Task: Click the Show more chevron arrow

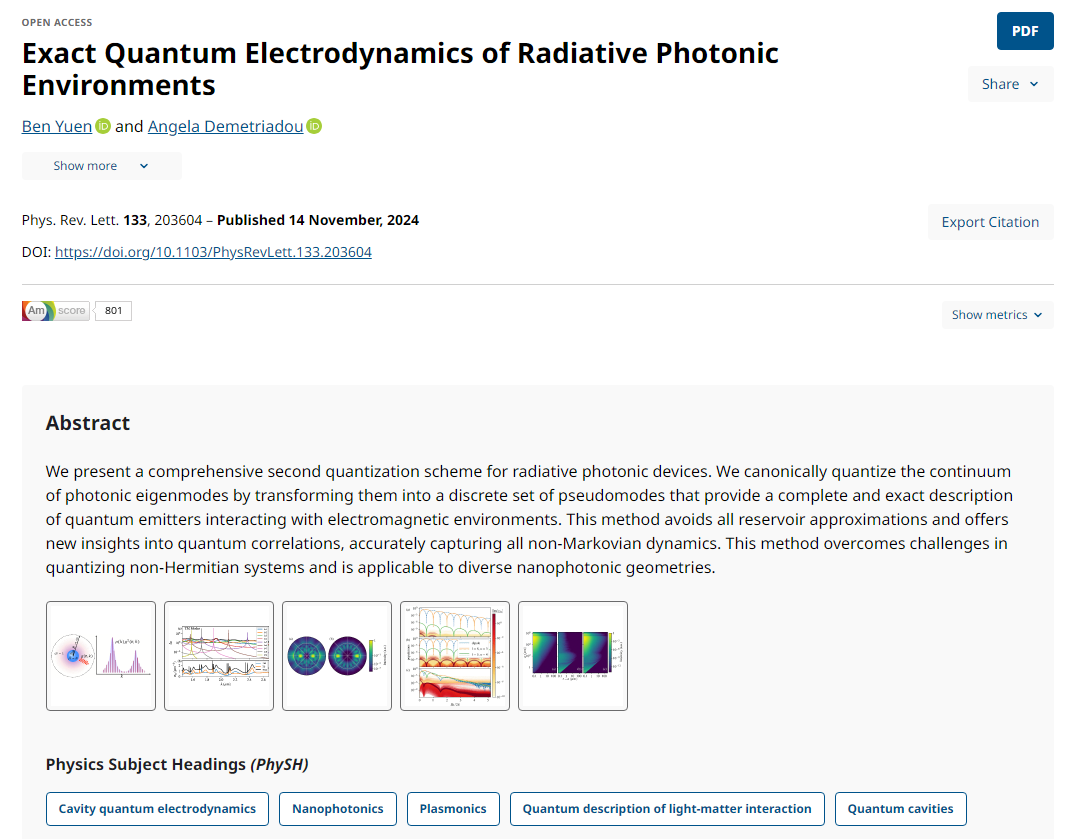Action: (x=144, y=166)
